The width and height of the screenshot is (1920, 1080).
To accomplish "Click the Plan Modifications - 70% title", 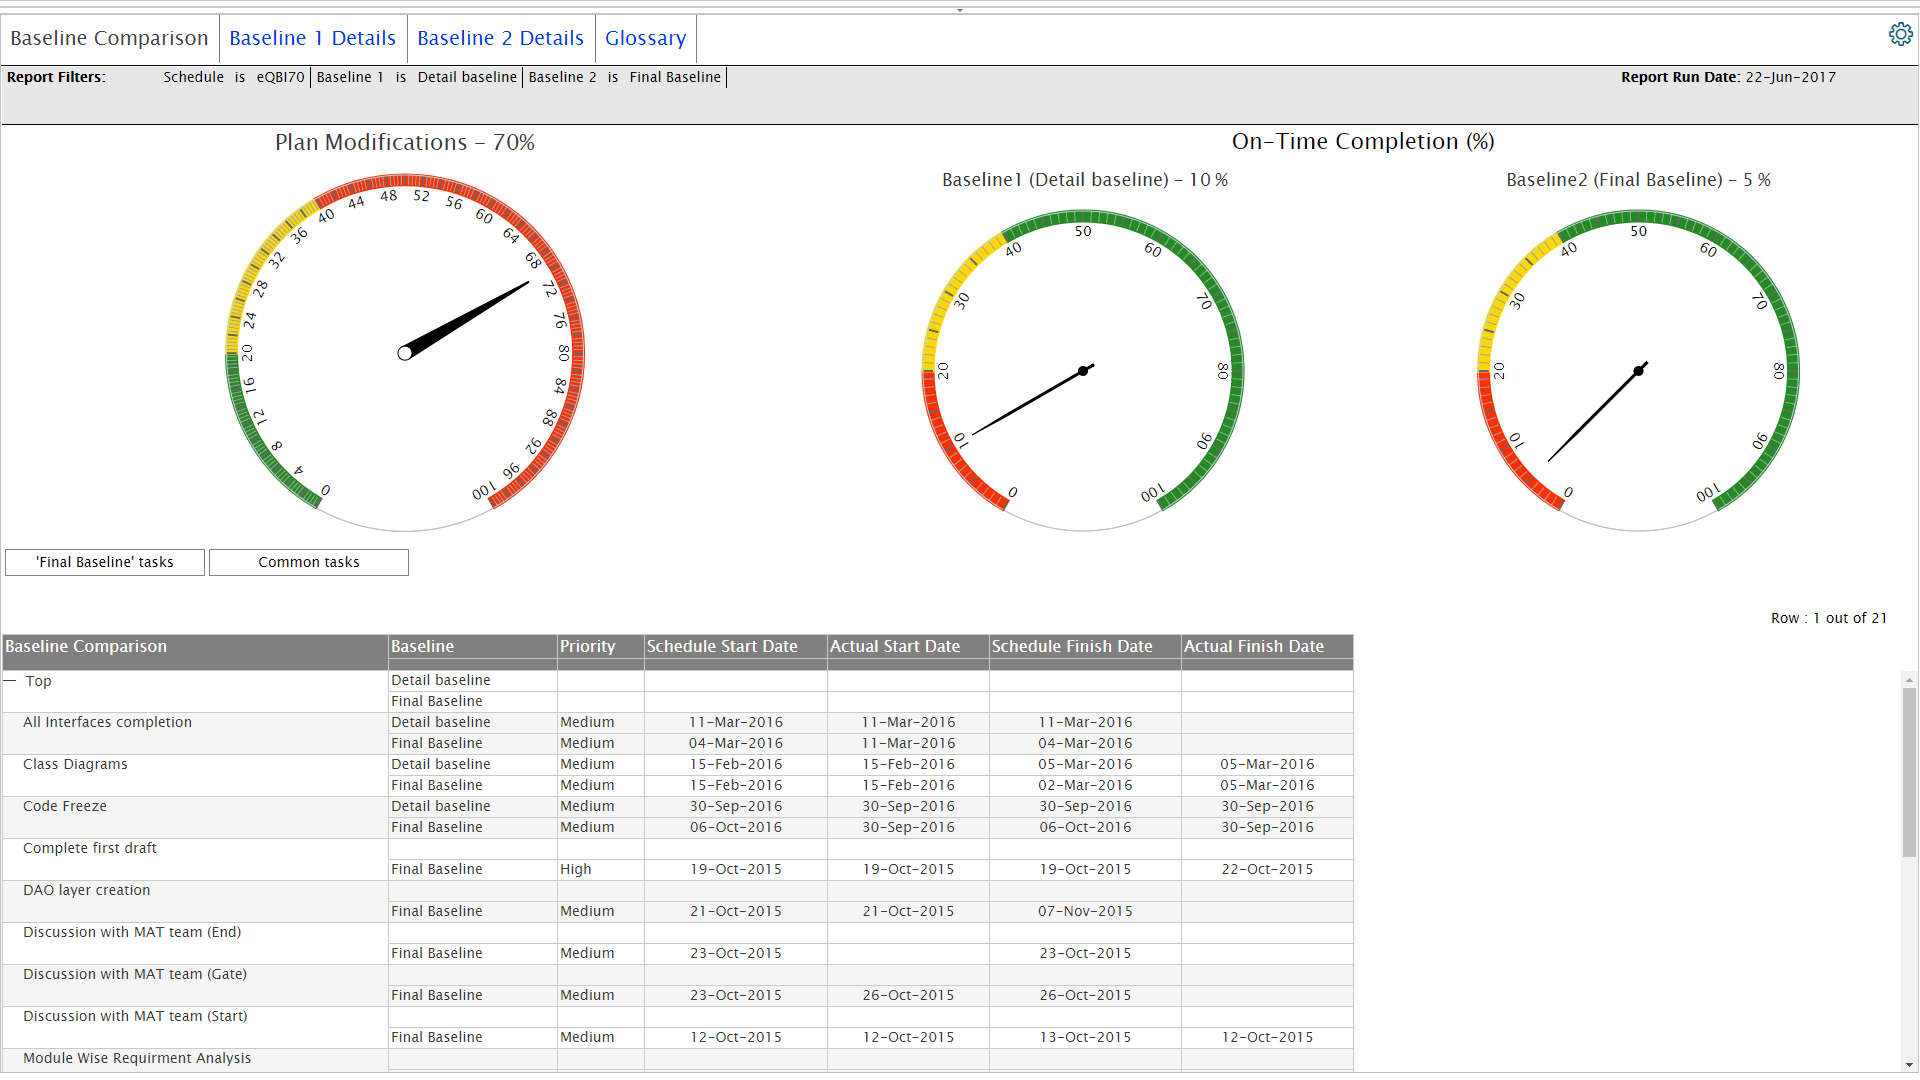I will [x=405, y=142].
